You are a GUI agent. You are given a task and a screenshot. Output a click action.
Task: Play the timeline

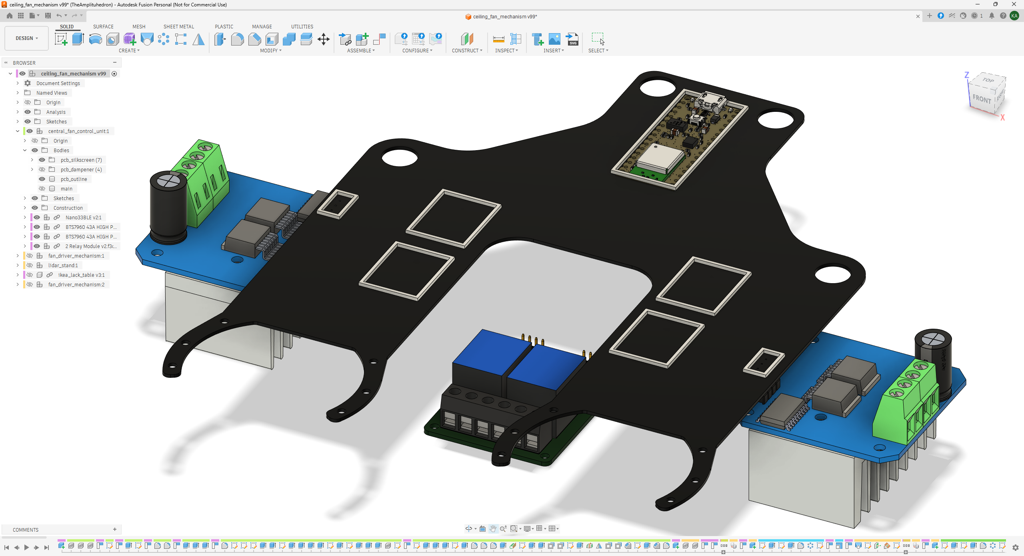click(x=27, y=548)
